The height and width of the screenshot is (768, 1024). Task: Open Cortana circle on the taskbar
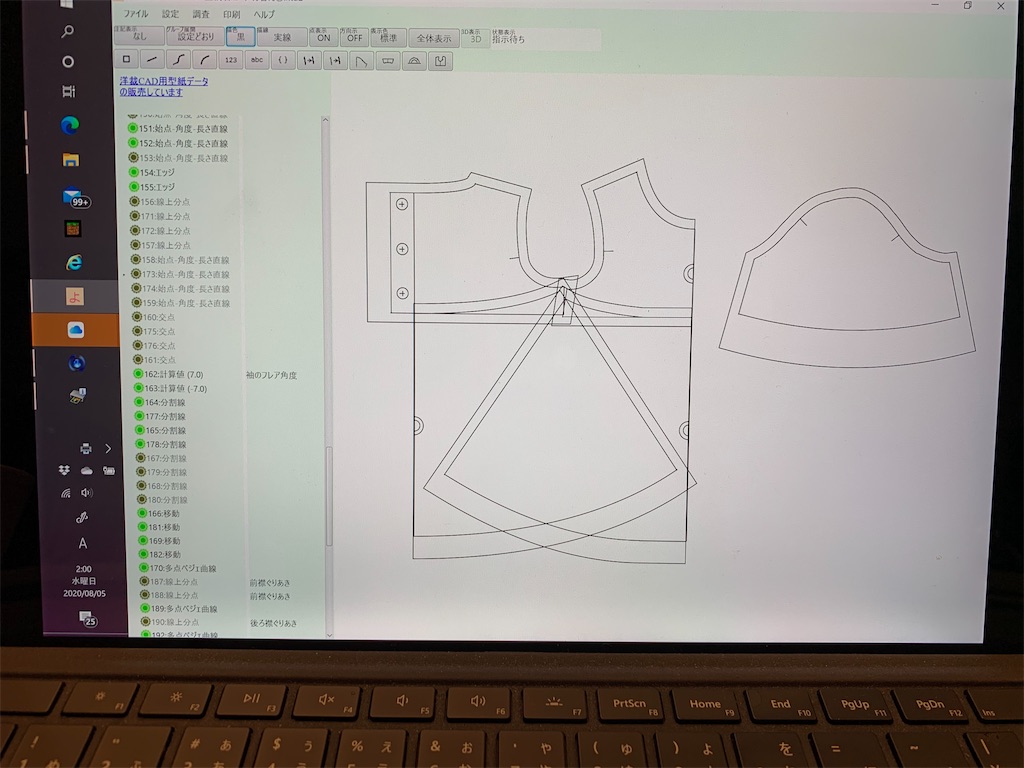(68, 61)
